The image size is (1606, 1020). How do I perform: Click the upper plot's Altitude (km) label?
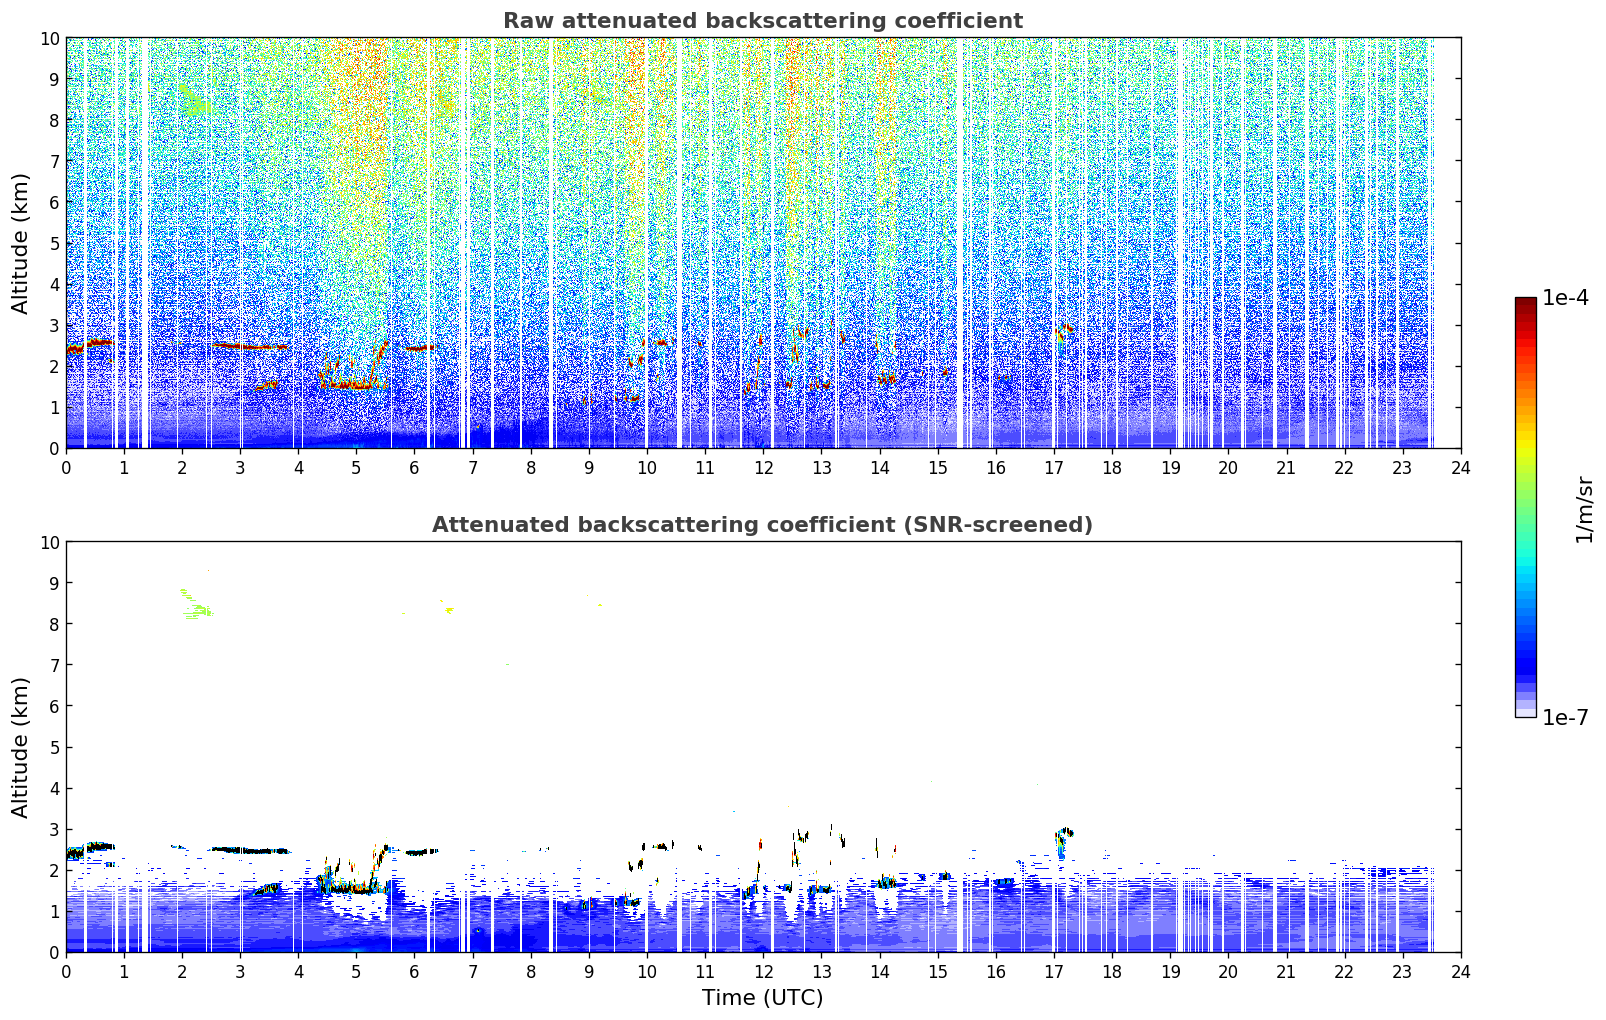(21, 243)
